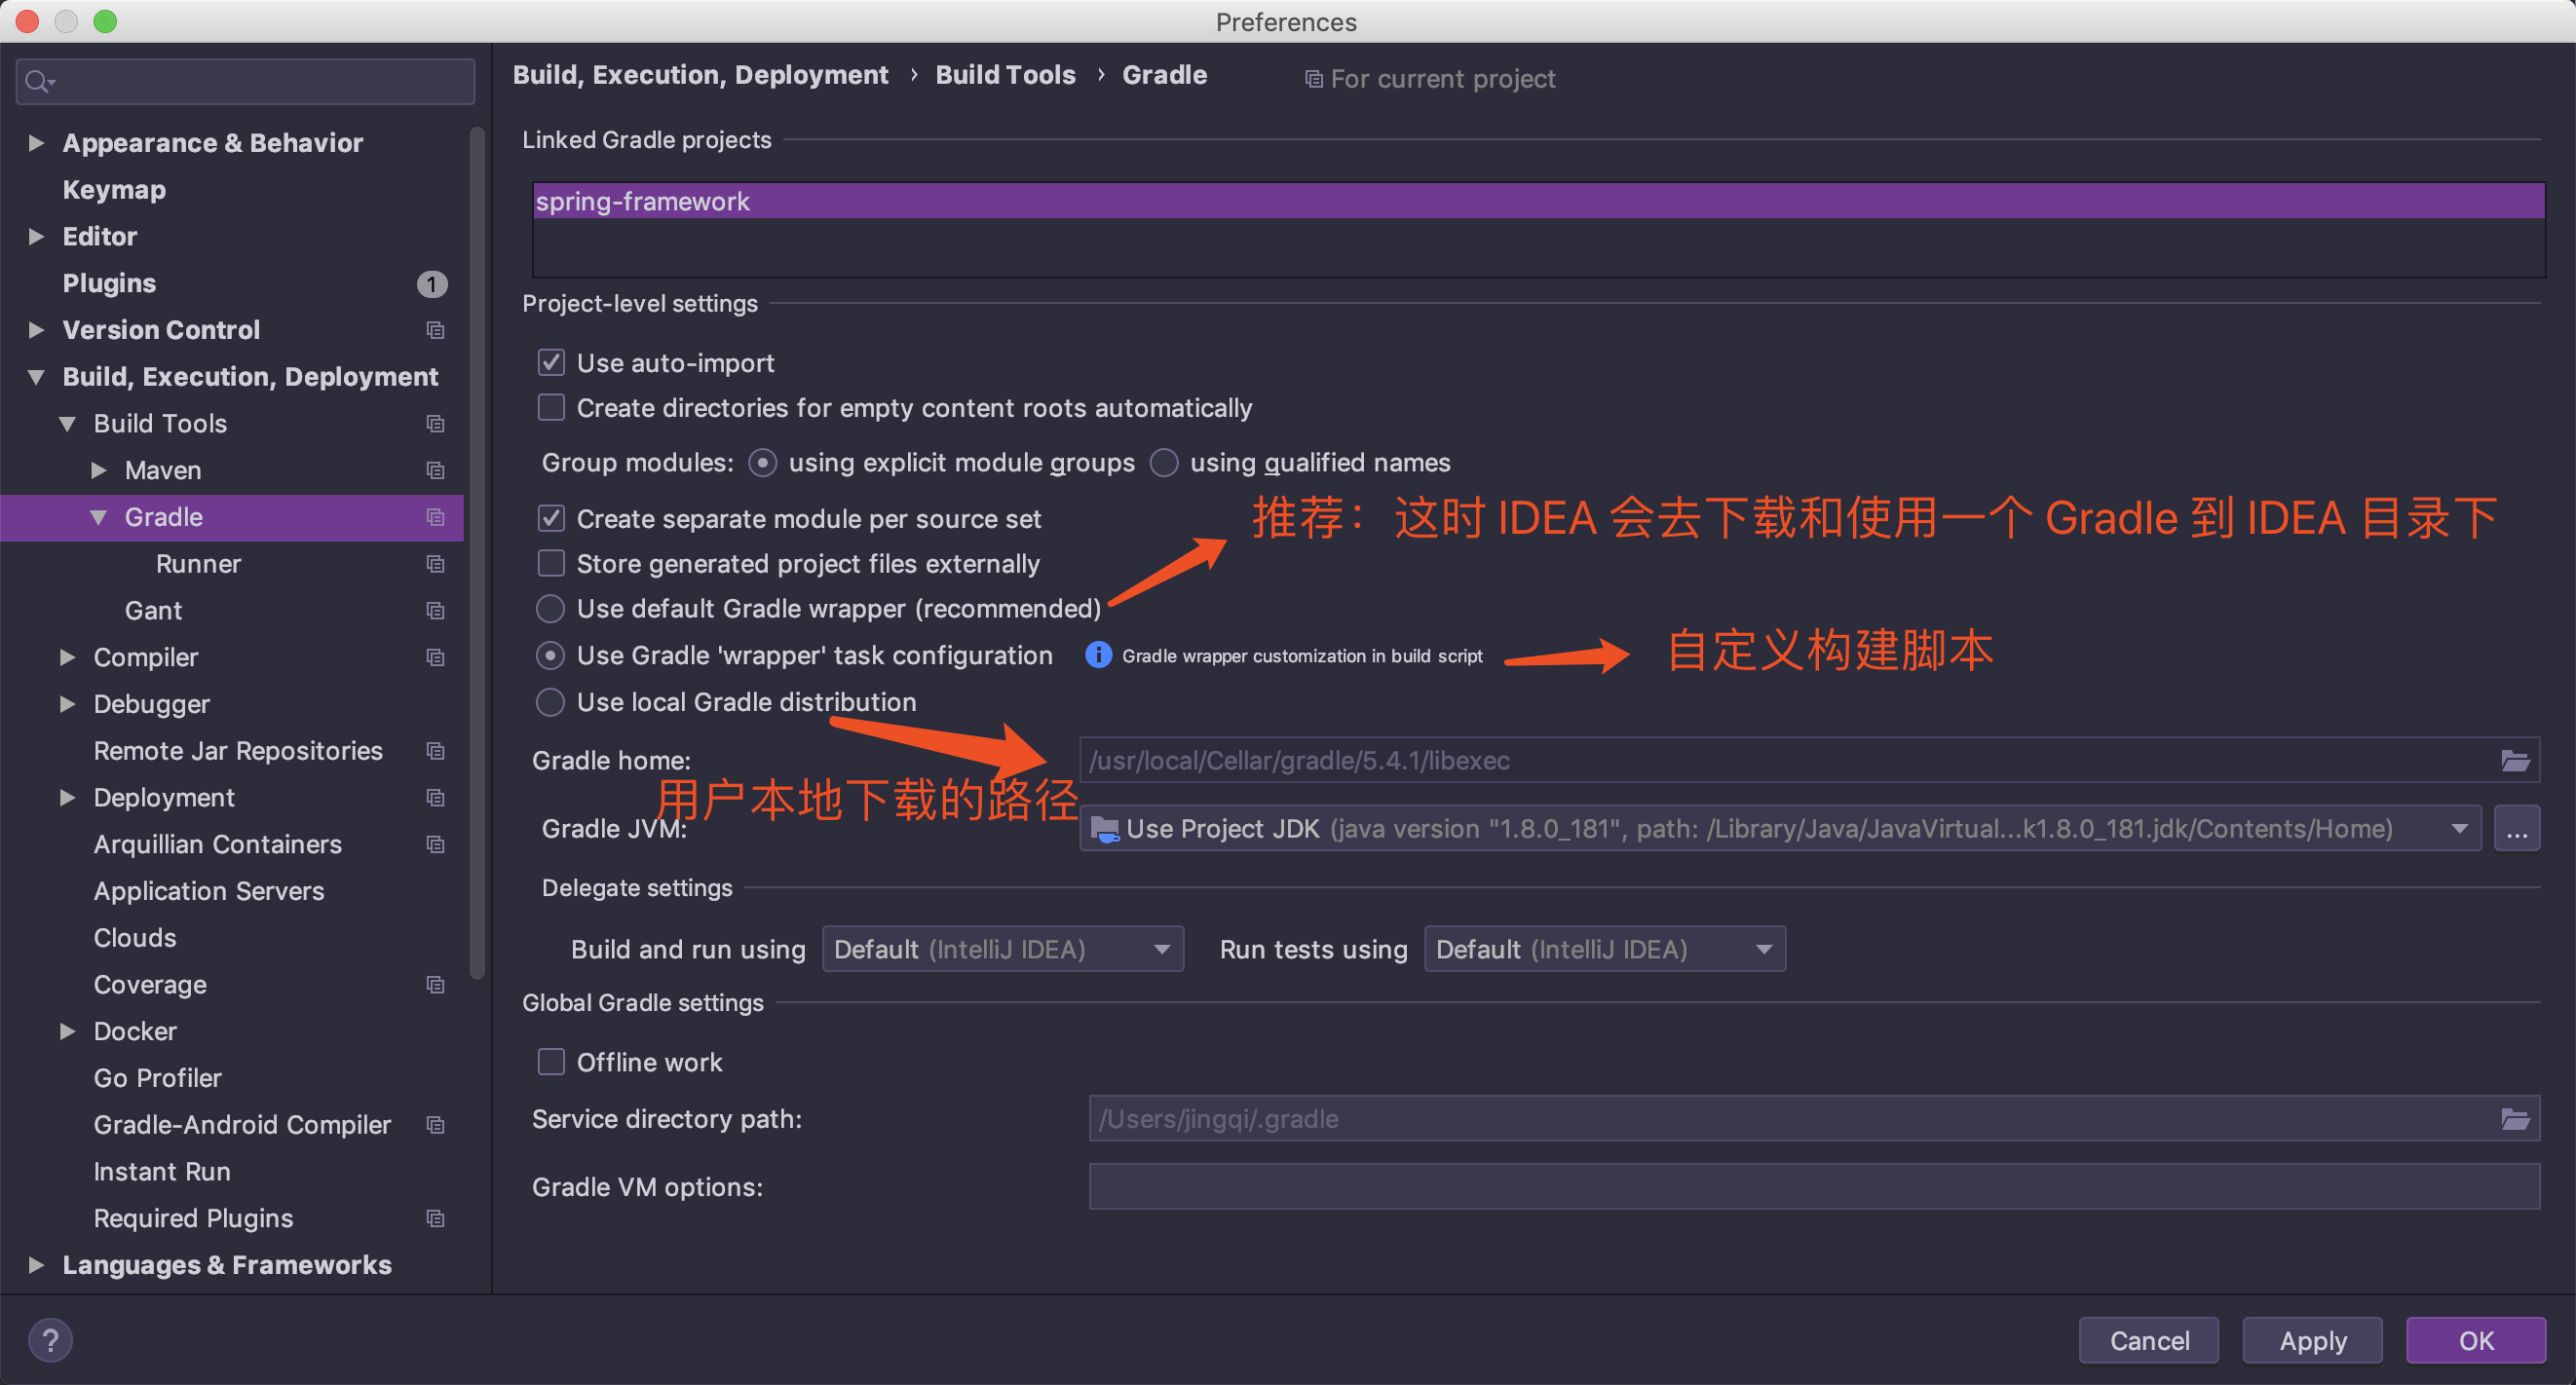Viewport: 2576px width, 1385px height.
Task: Open the Run tests using dropdown
Action: click(1604, 949)
